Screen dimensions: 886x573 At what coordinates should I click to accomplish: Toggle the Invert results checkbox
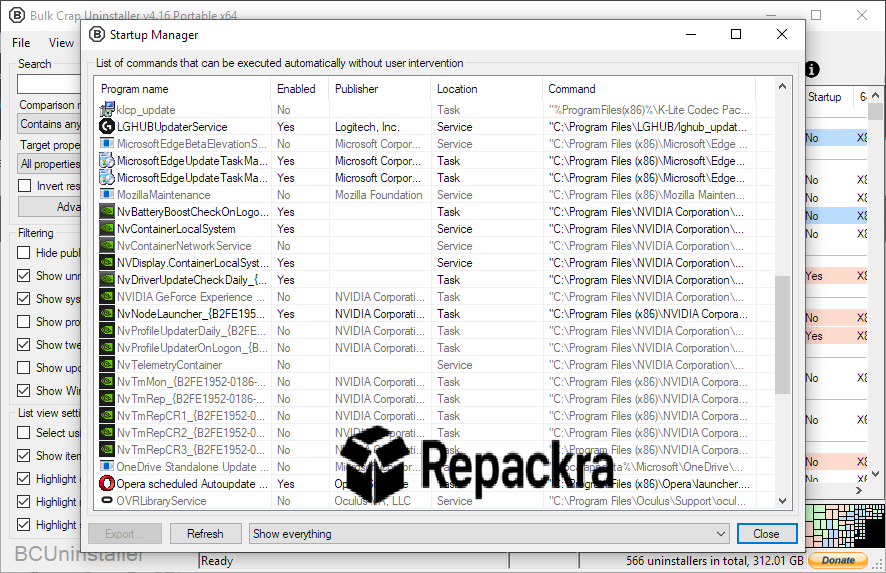tap(24, 185)
